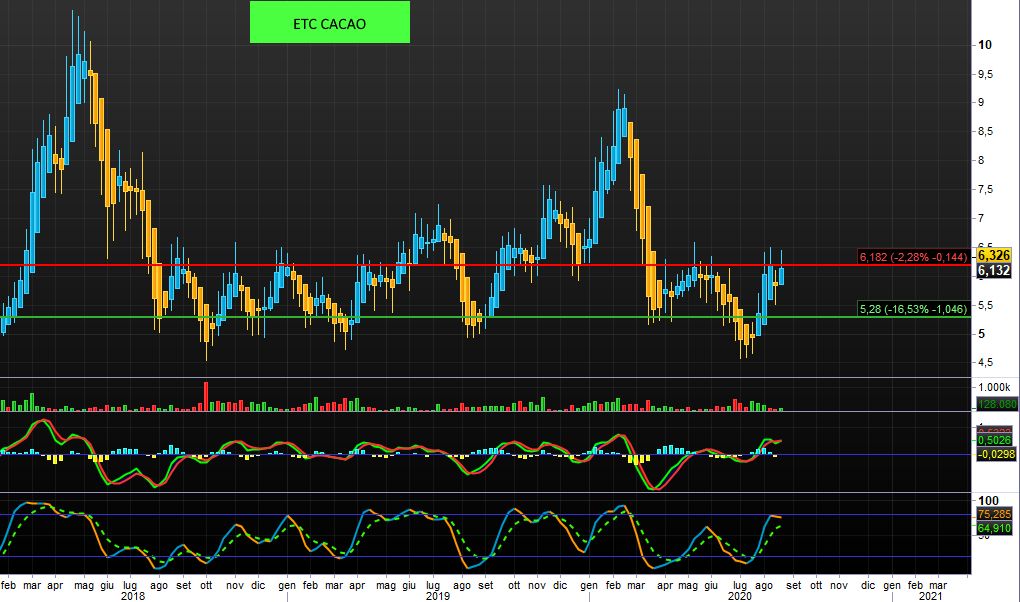This screenshot has height=602, width=1020.
Task: Click the 100 level on stochastic scale
Action: pos(988,500)
